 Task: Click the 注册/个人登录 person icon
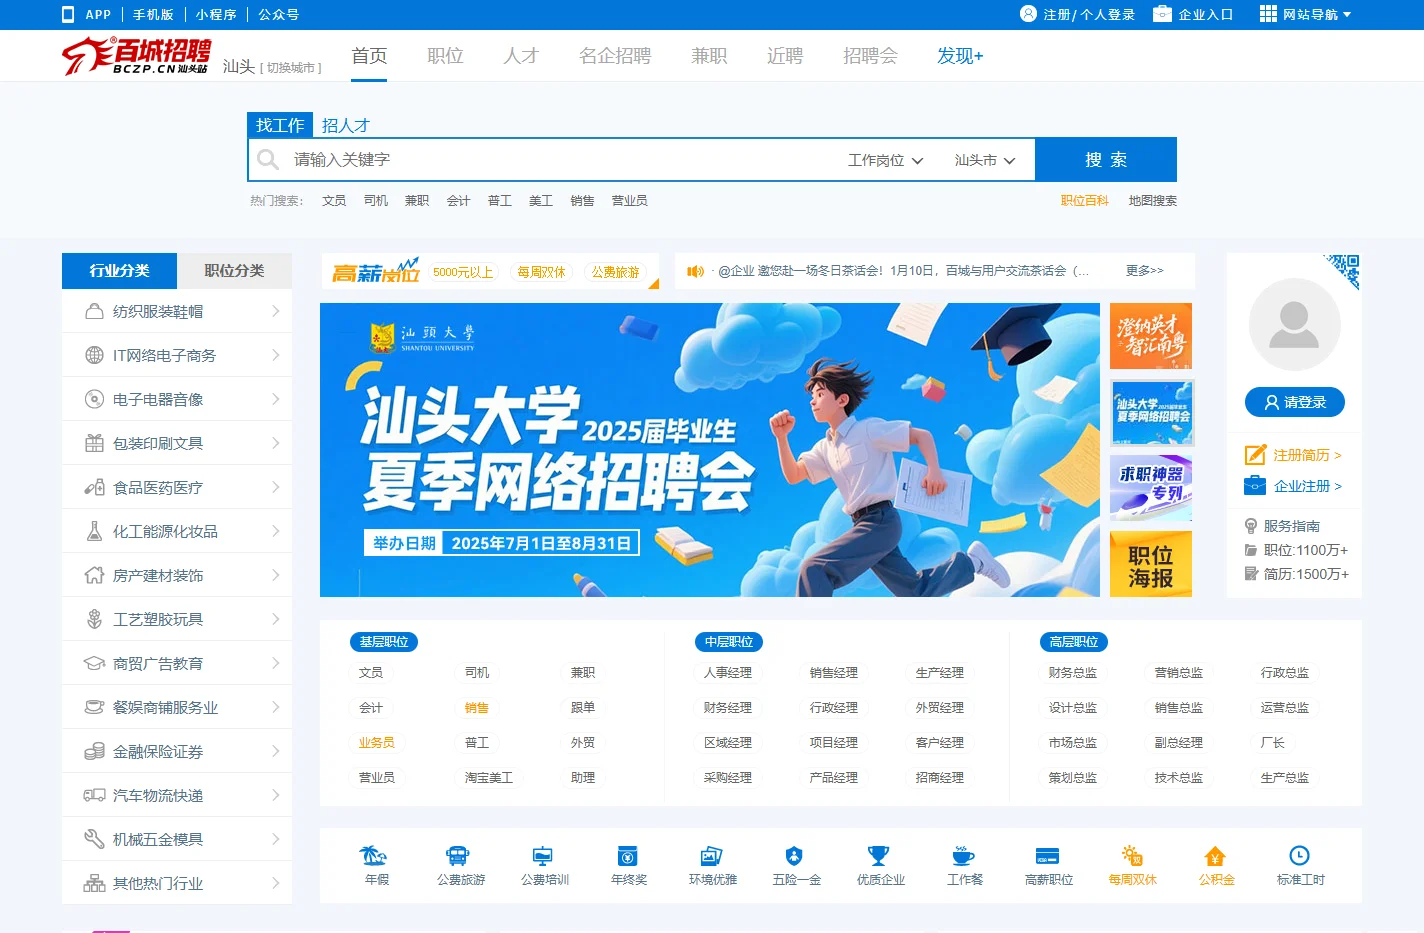tap(1028, 14)
